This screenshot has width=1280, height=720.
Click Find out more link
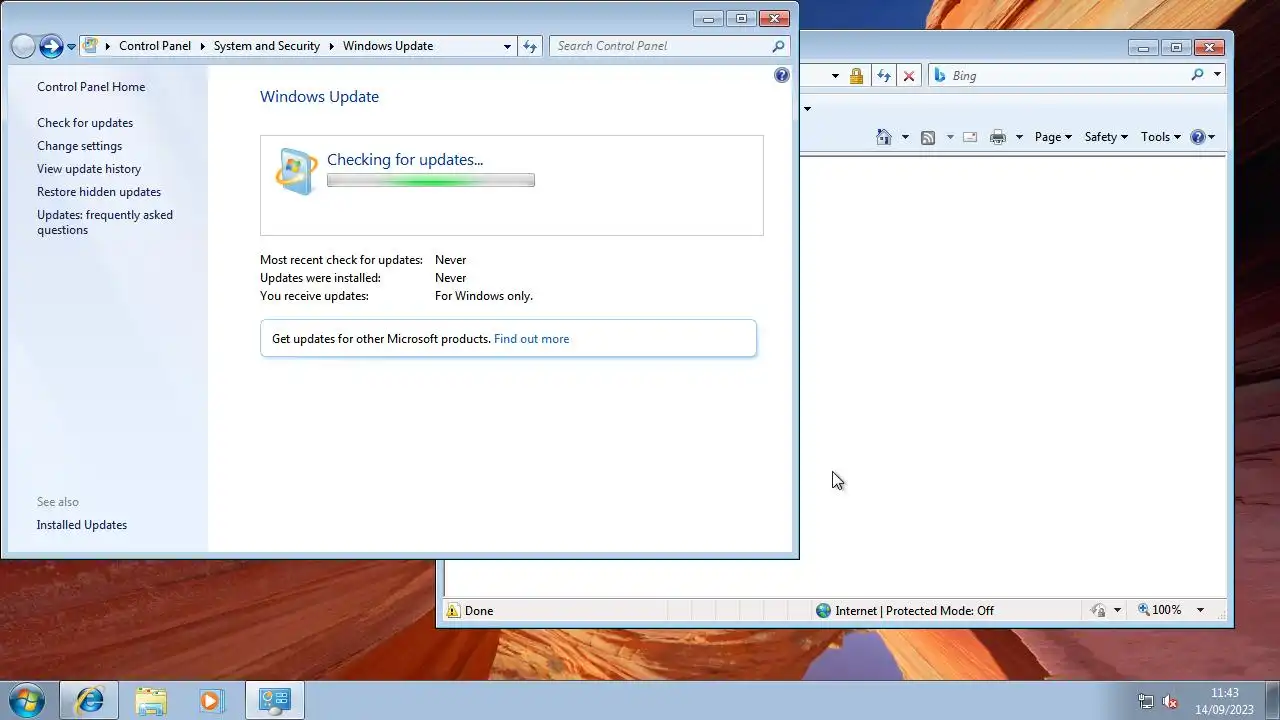tap(531, 339)
